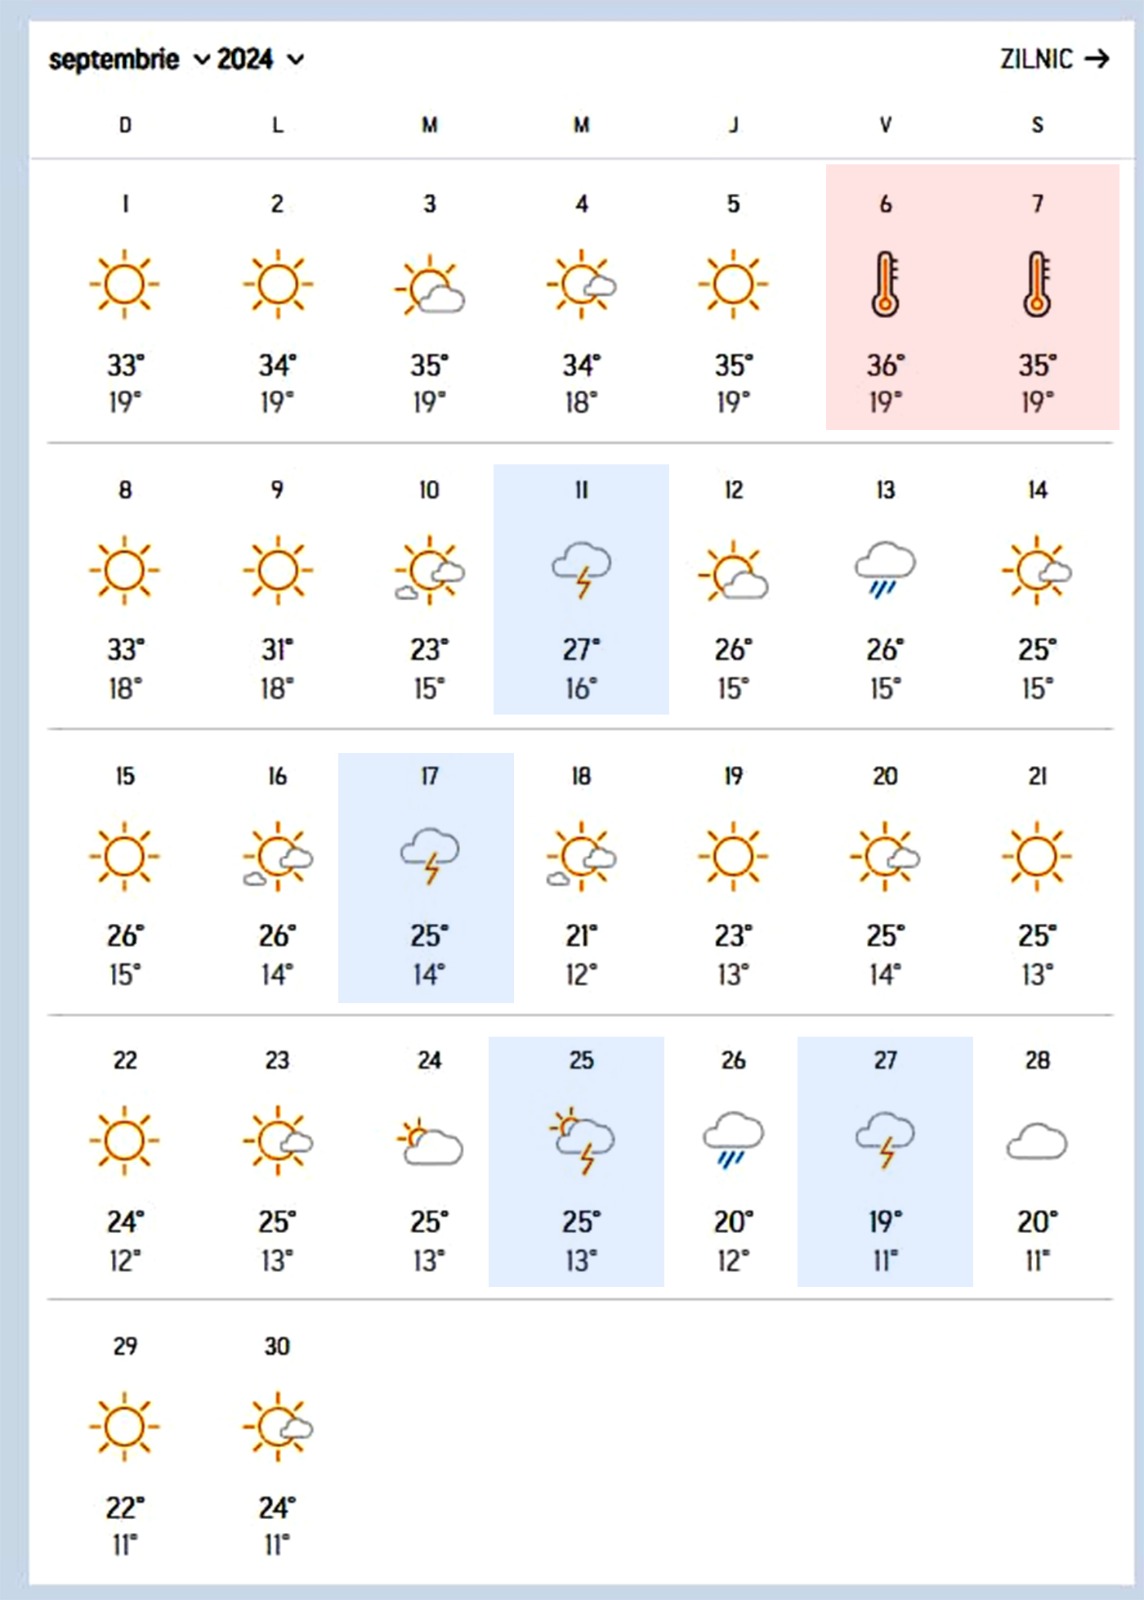Click the rain cloud icon on day 13
This screenshot has width=1144, height=1600.
pos(885,570)
